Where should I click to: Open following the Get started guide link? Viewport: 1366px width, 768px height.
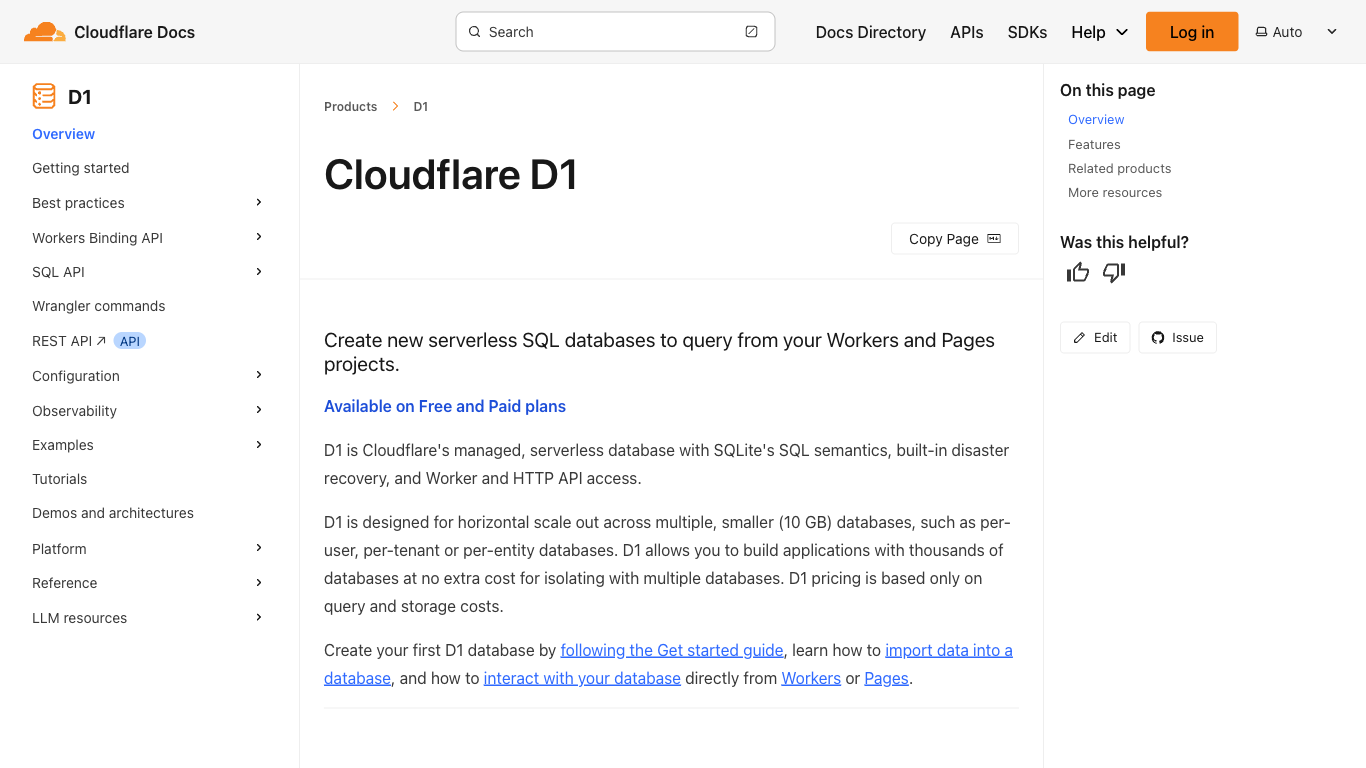tap(672, 650)
